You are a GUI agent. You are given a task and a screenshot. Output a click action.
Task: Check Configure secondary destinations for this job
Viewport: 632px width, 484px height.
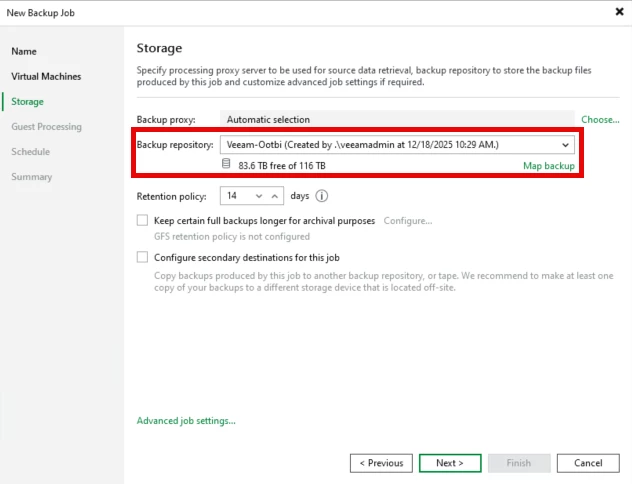[x=143, y=257]
